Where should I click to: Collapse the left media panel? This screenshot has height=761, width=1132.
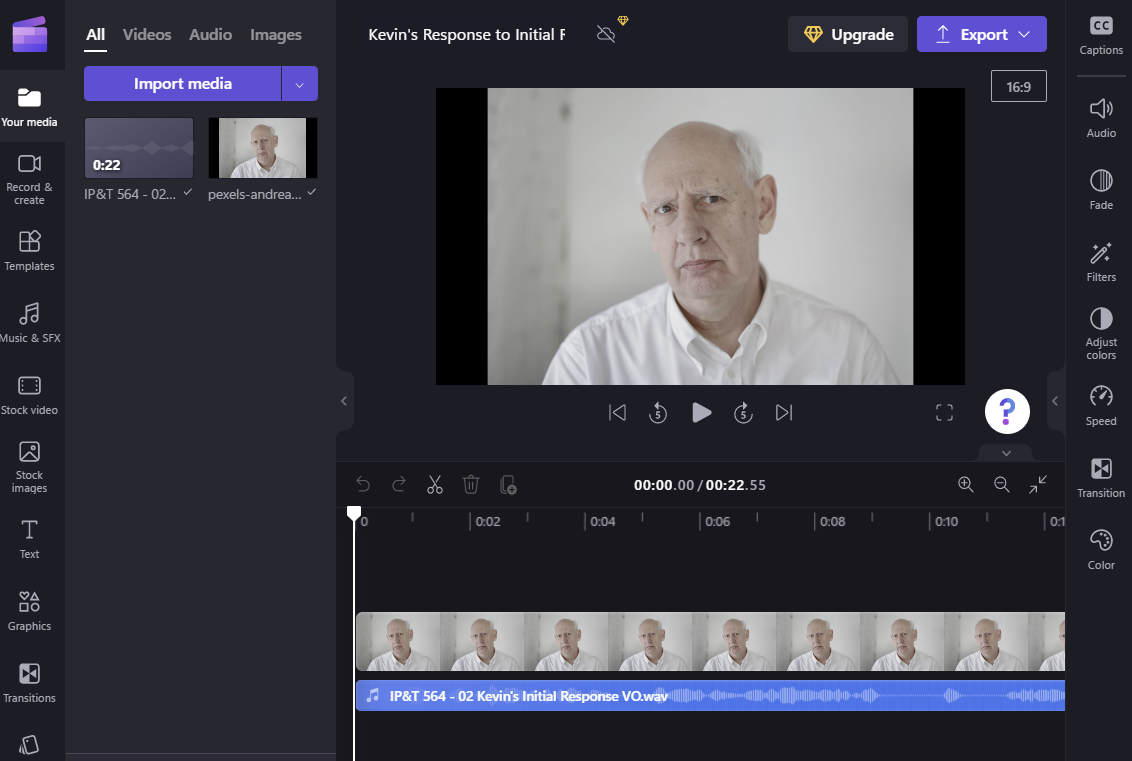click(344, 401)
